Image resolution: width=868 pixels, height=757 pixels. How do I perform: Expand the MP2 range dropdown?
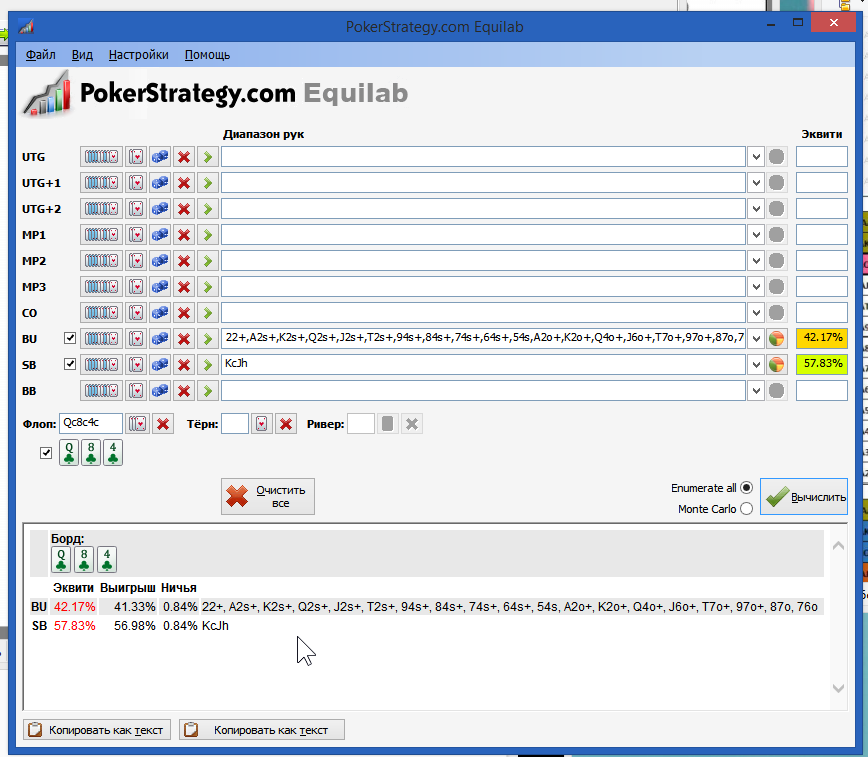pos(756,261)
